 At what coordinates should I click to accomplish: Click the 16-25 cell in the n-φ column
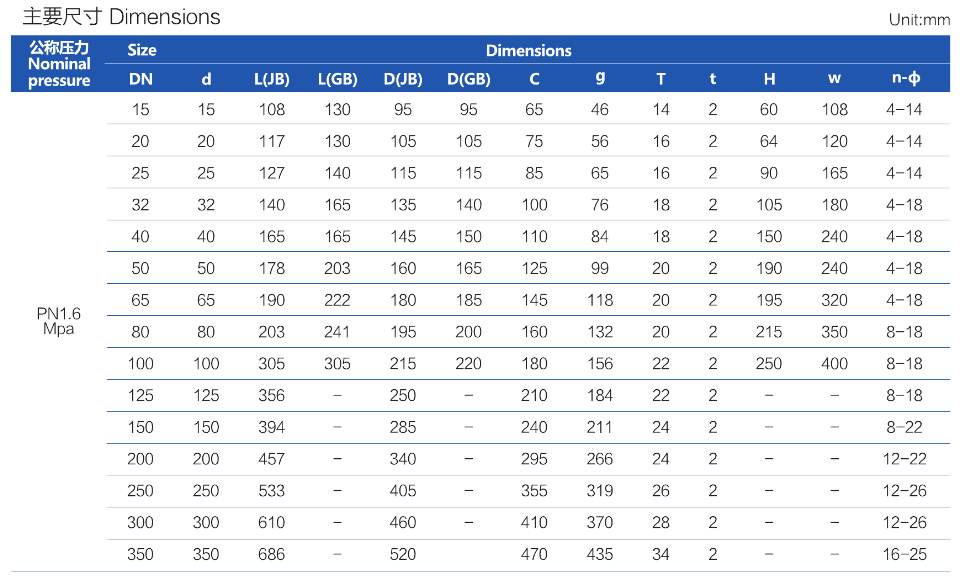click(x=905, y=554)
